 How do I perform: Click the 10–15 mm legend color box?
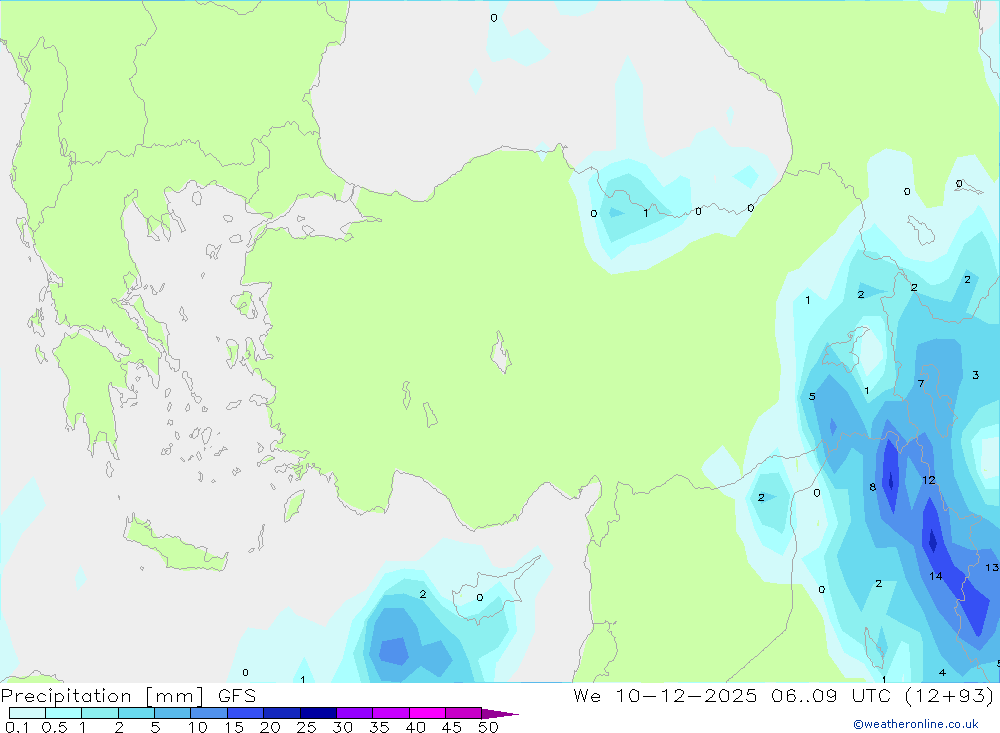coord(209,713)
